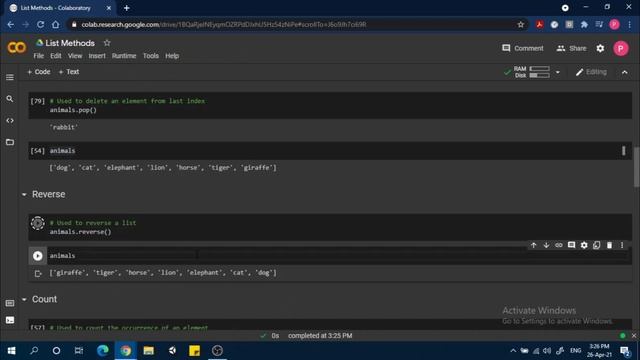Open Sticky Notes from taskbar
The width and height of the screenshot is (640, 360).
[194, 351]
